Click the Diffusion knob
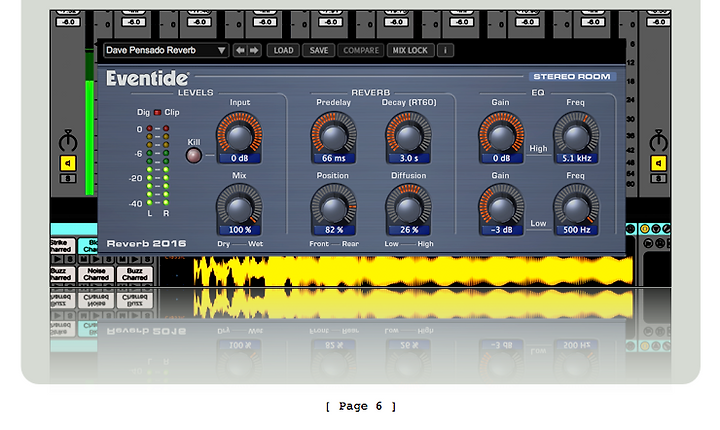This screenshot has height=430, width=720. tap(408, 207)
